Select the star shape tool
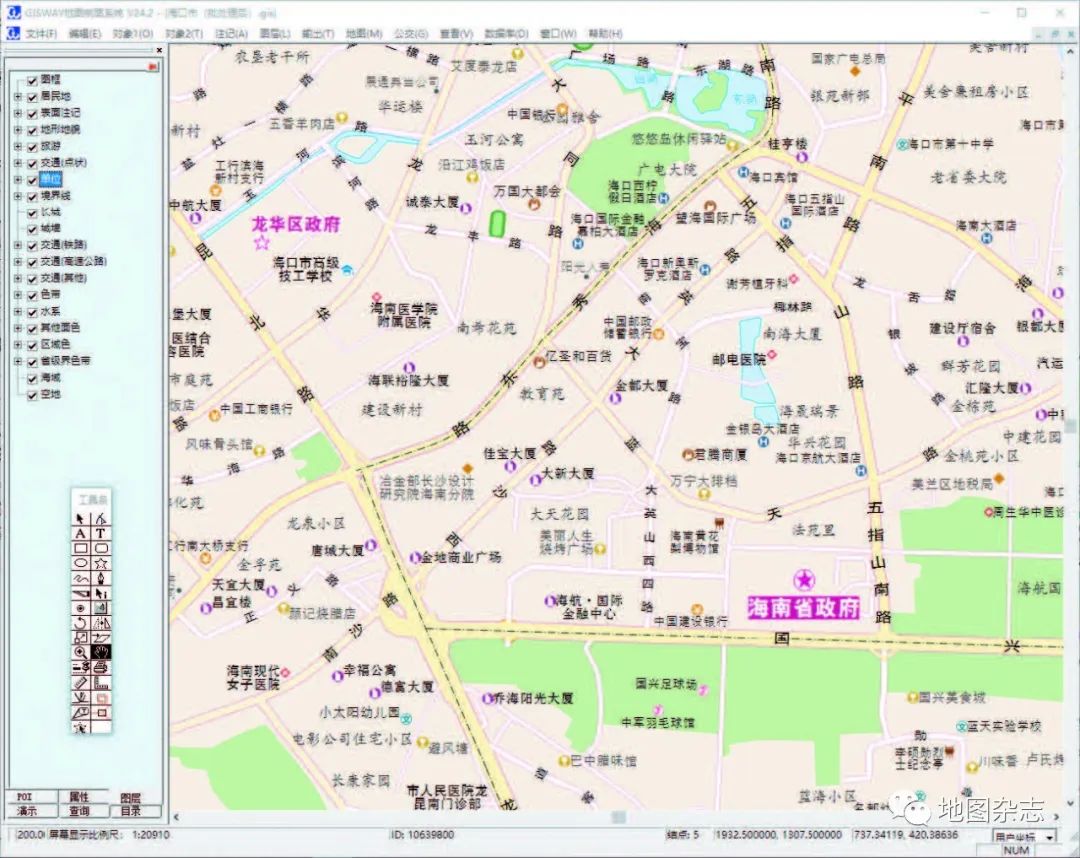 (x=100, y=561)
